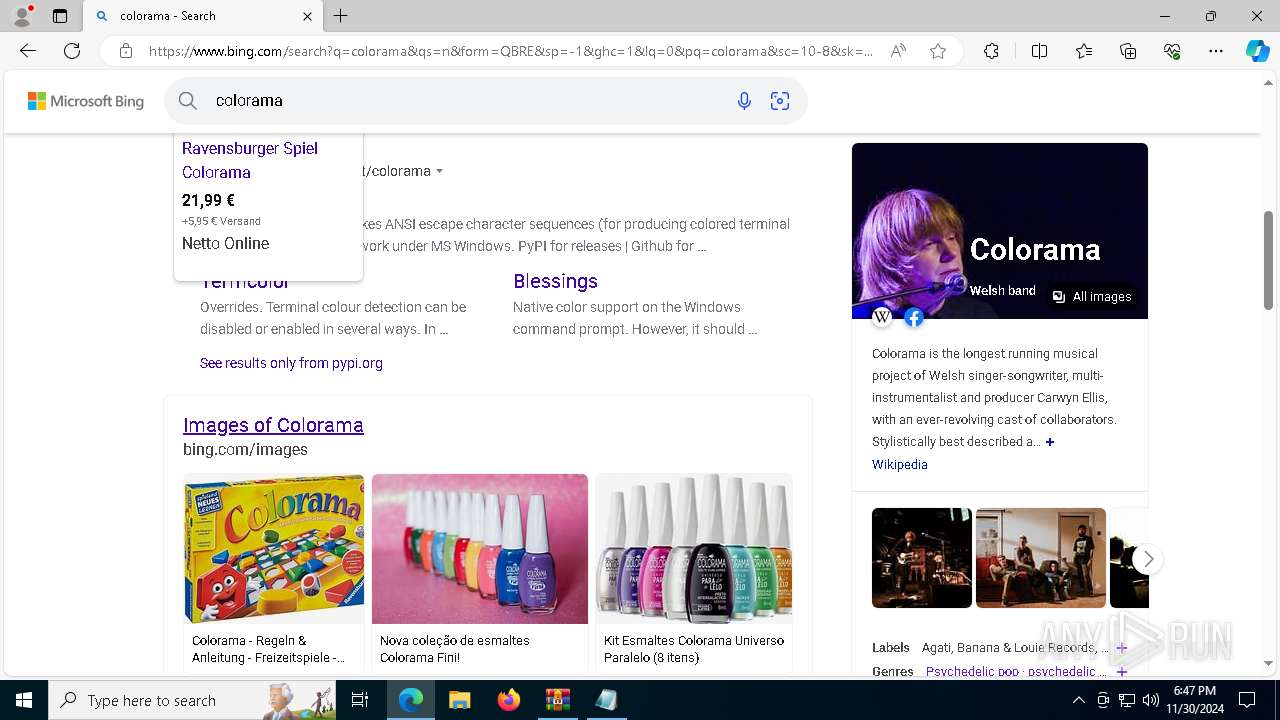
Task: Open pink nail polish image thumbnail
Action: click(480, 549)
